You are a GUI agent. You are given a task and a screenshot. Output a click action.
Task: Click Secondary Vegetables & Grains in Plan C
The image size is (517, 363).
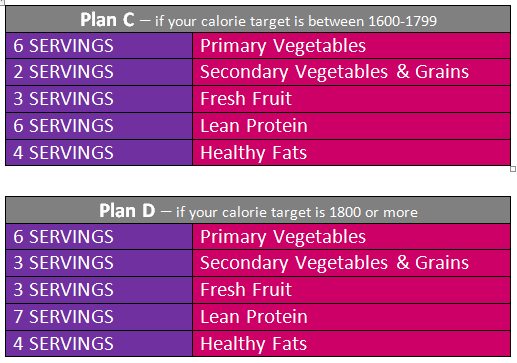(351, 72)
